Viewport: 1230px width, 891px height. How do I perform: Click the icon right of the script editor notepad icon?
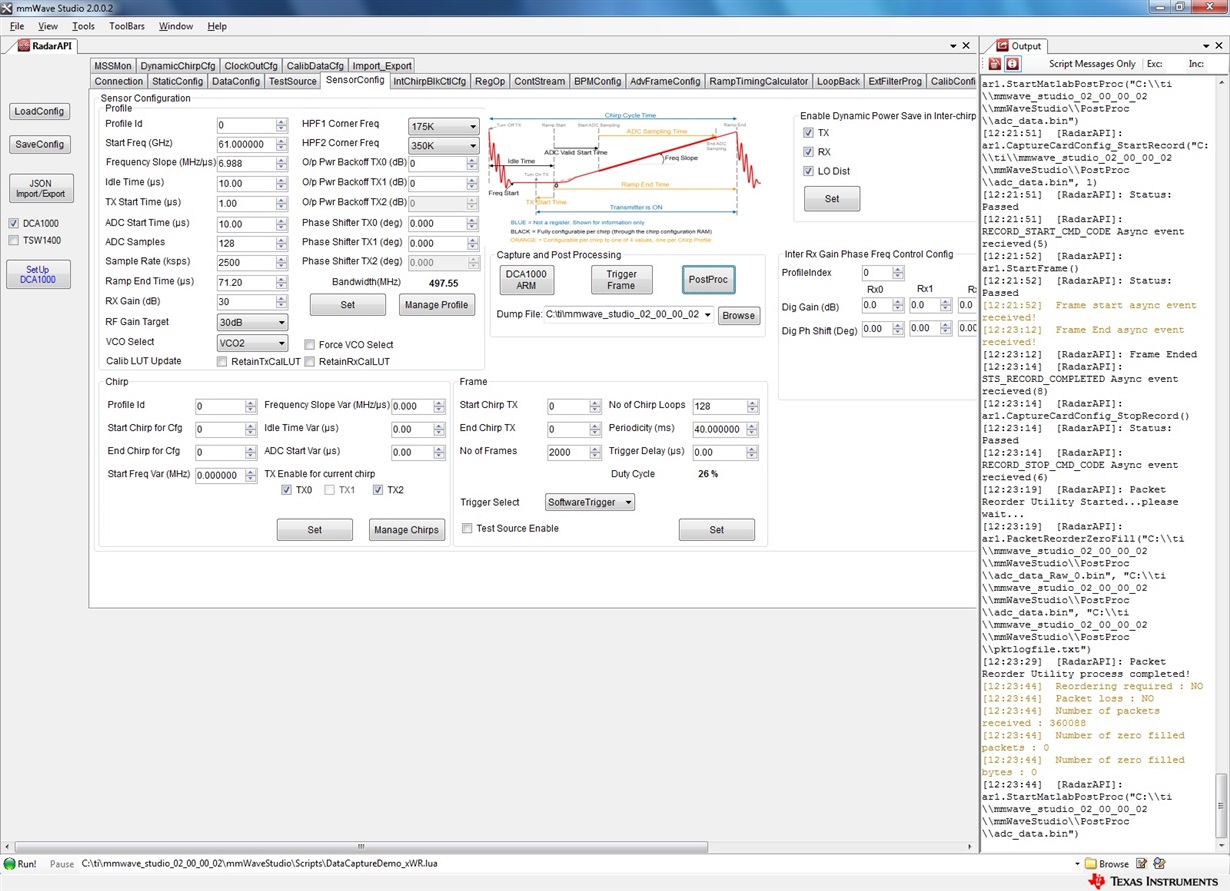point(1158,863)
